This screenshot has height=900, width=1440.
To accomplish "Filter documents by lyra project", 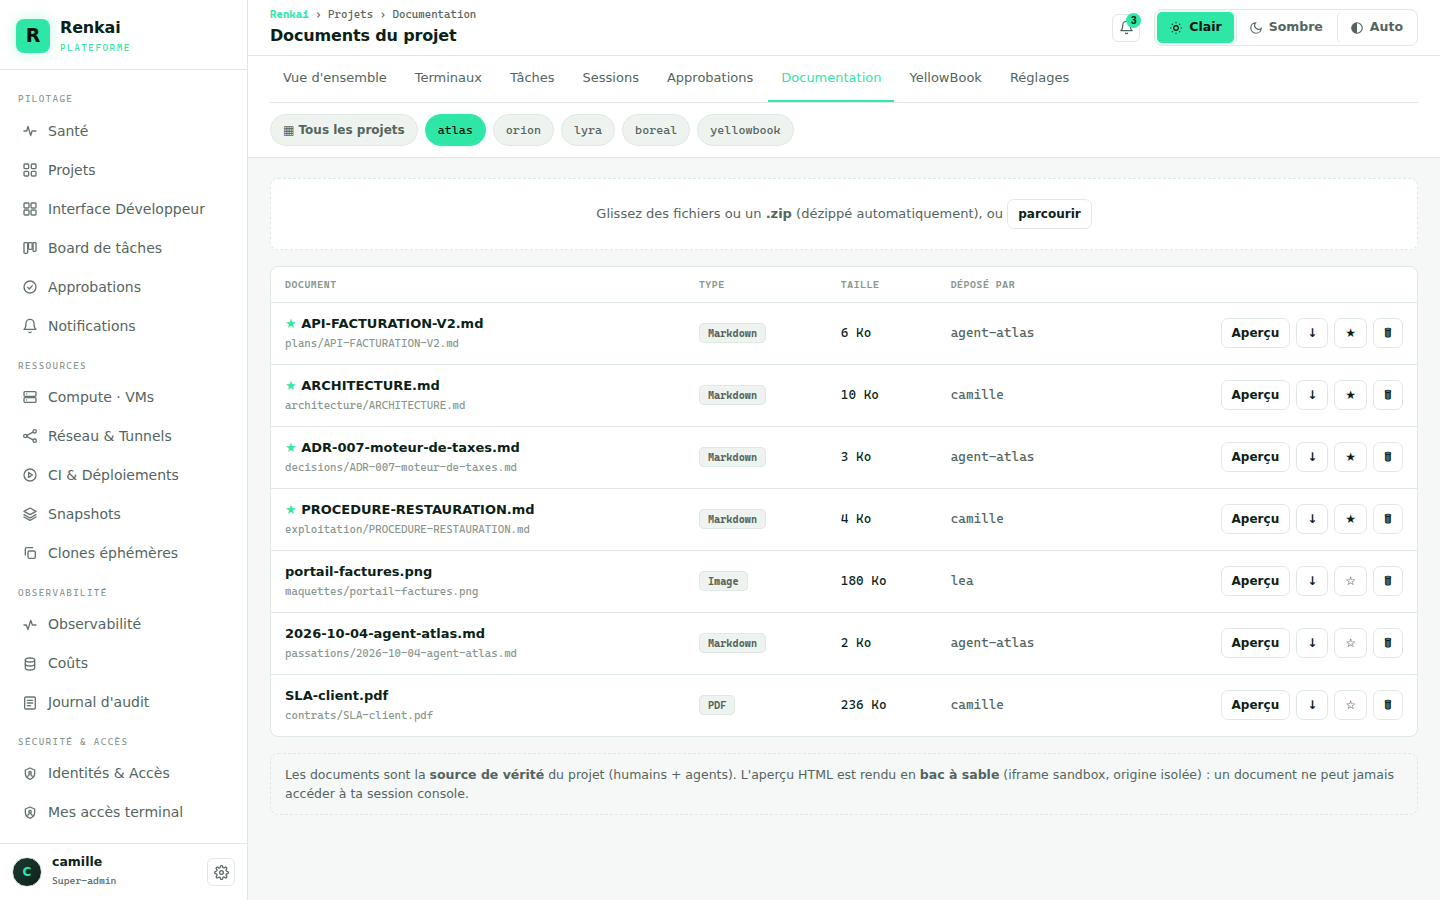I will (x=588, y=130).
